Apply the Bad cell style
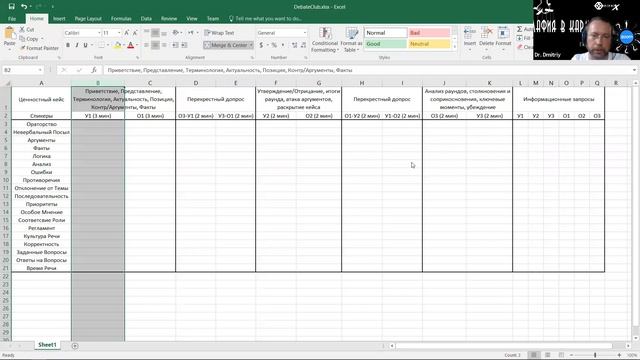Screen dimensions: 640x360 pos(429,33)
